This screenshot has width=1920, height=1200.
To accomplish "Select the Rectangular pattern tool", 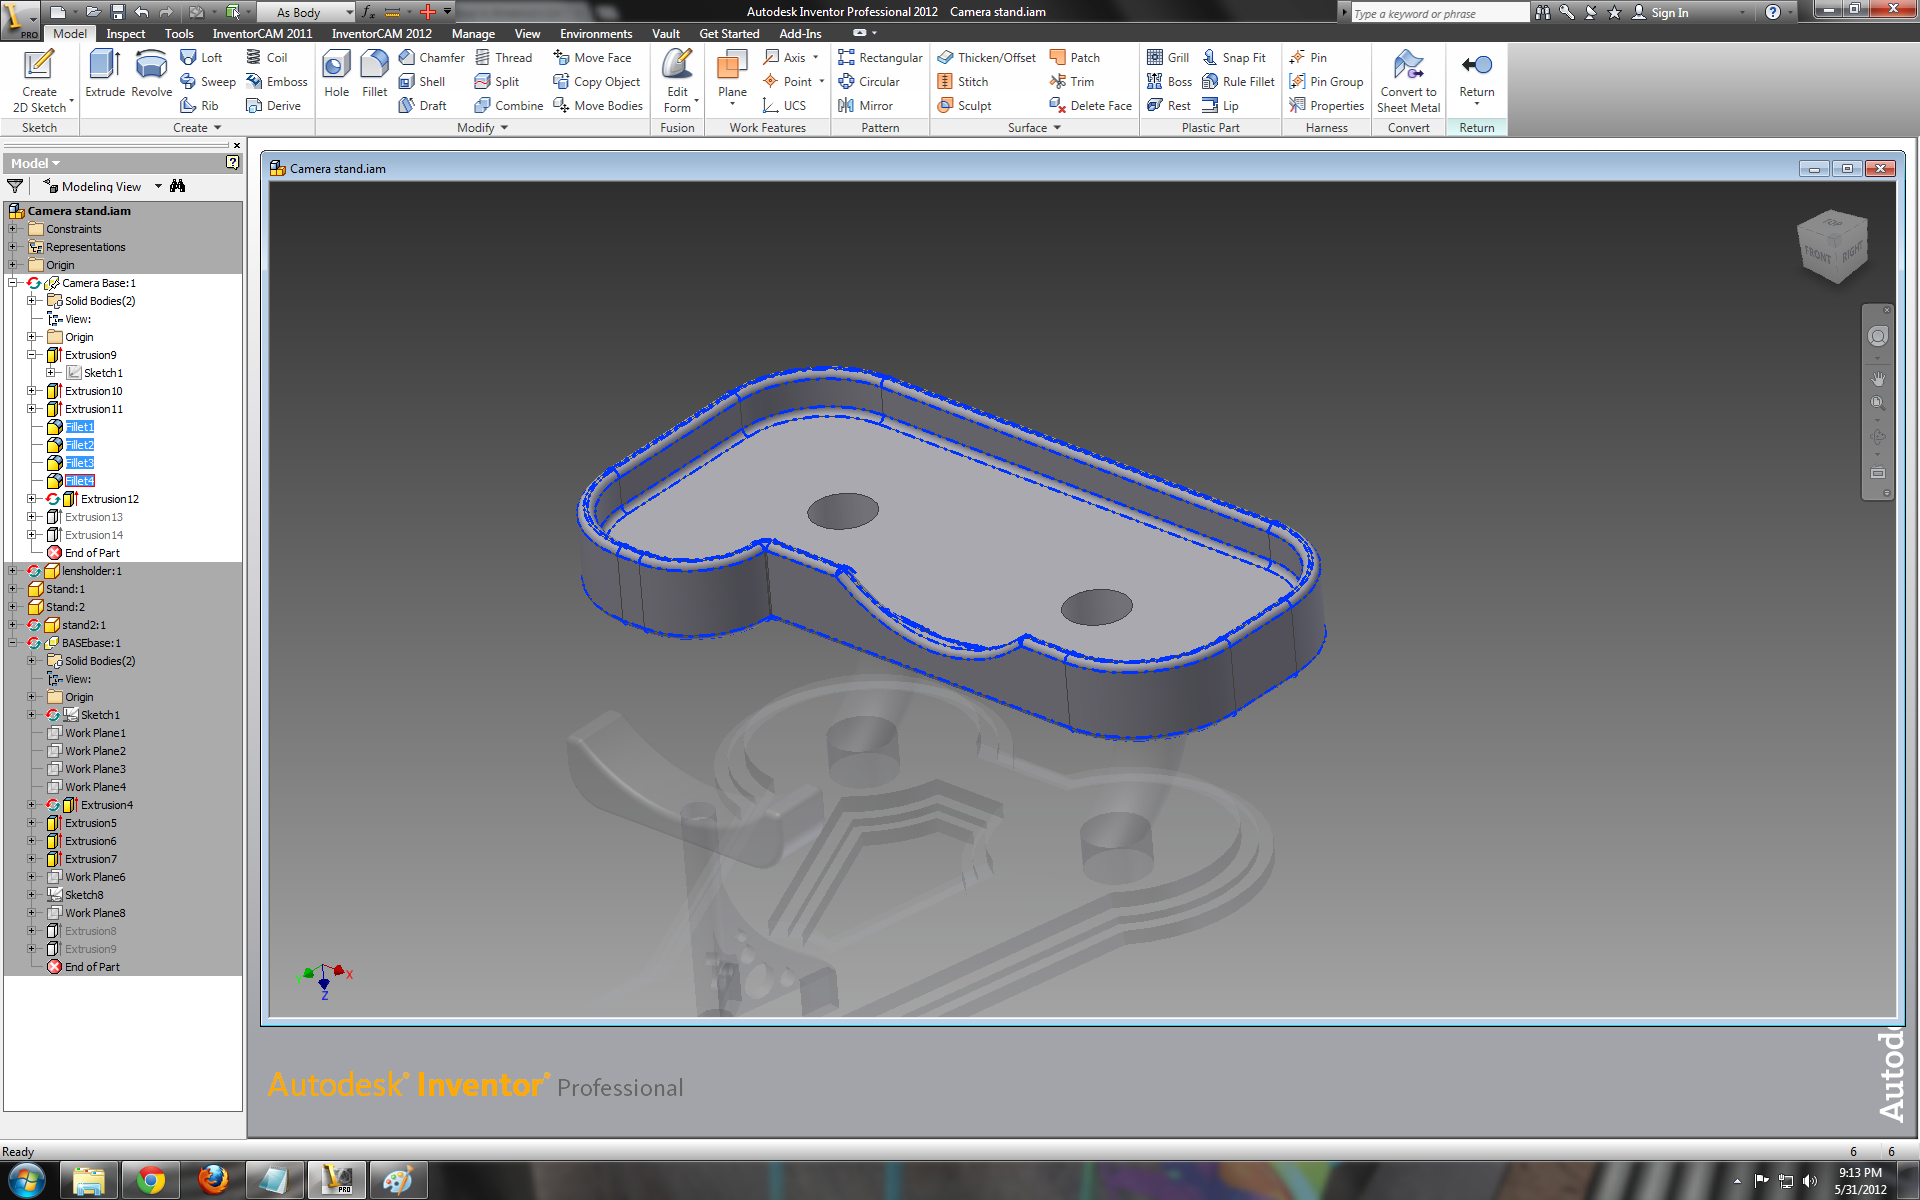I will click(x=880, y=57).
